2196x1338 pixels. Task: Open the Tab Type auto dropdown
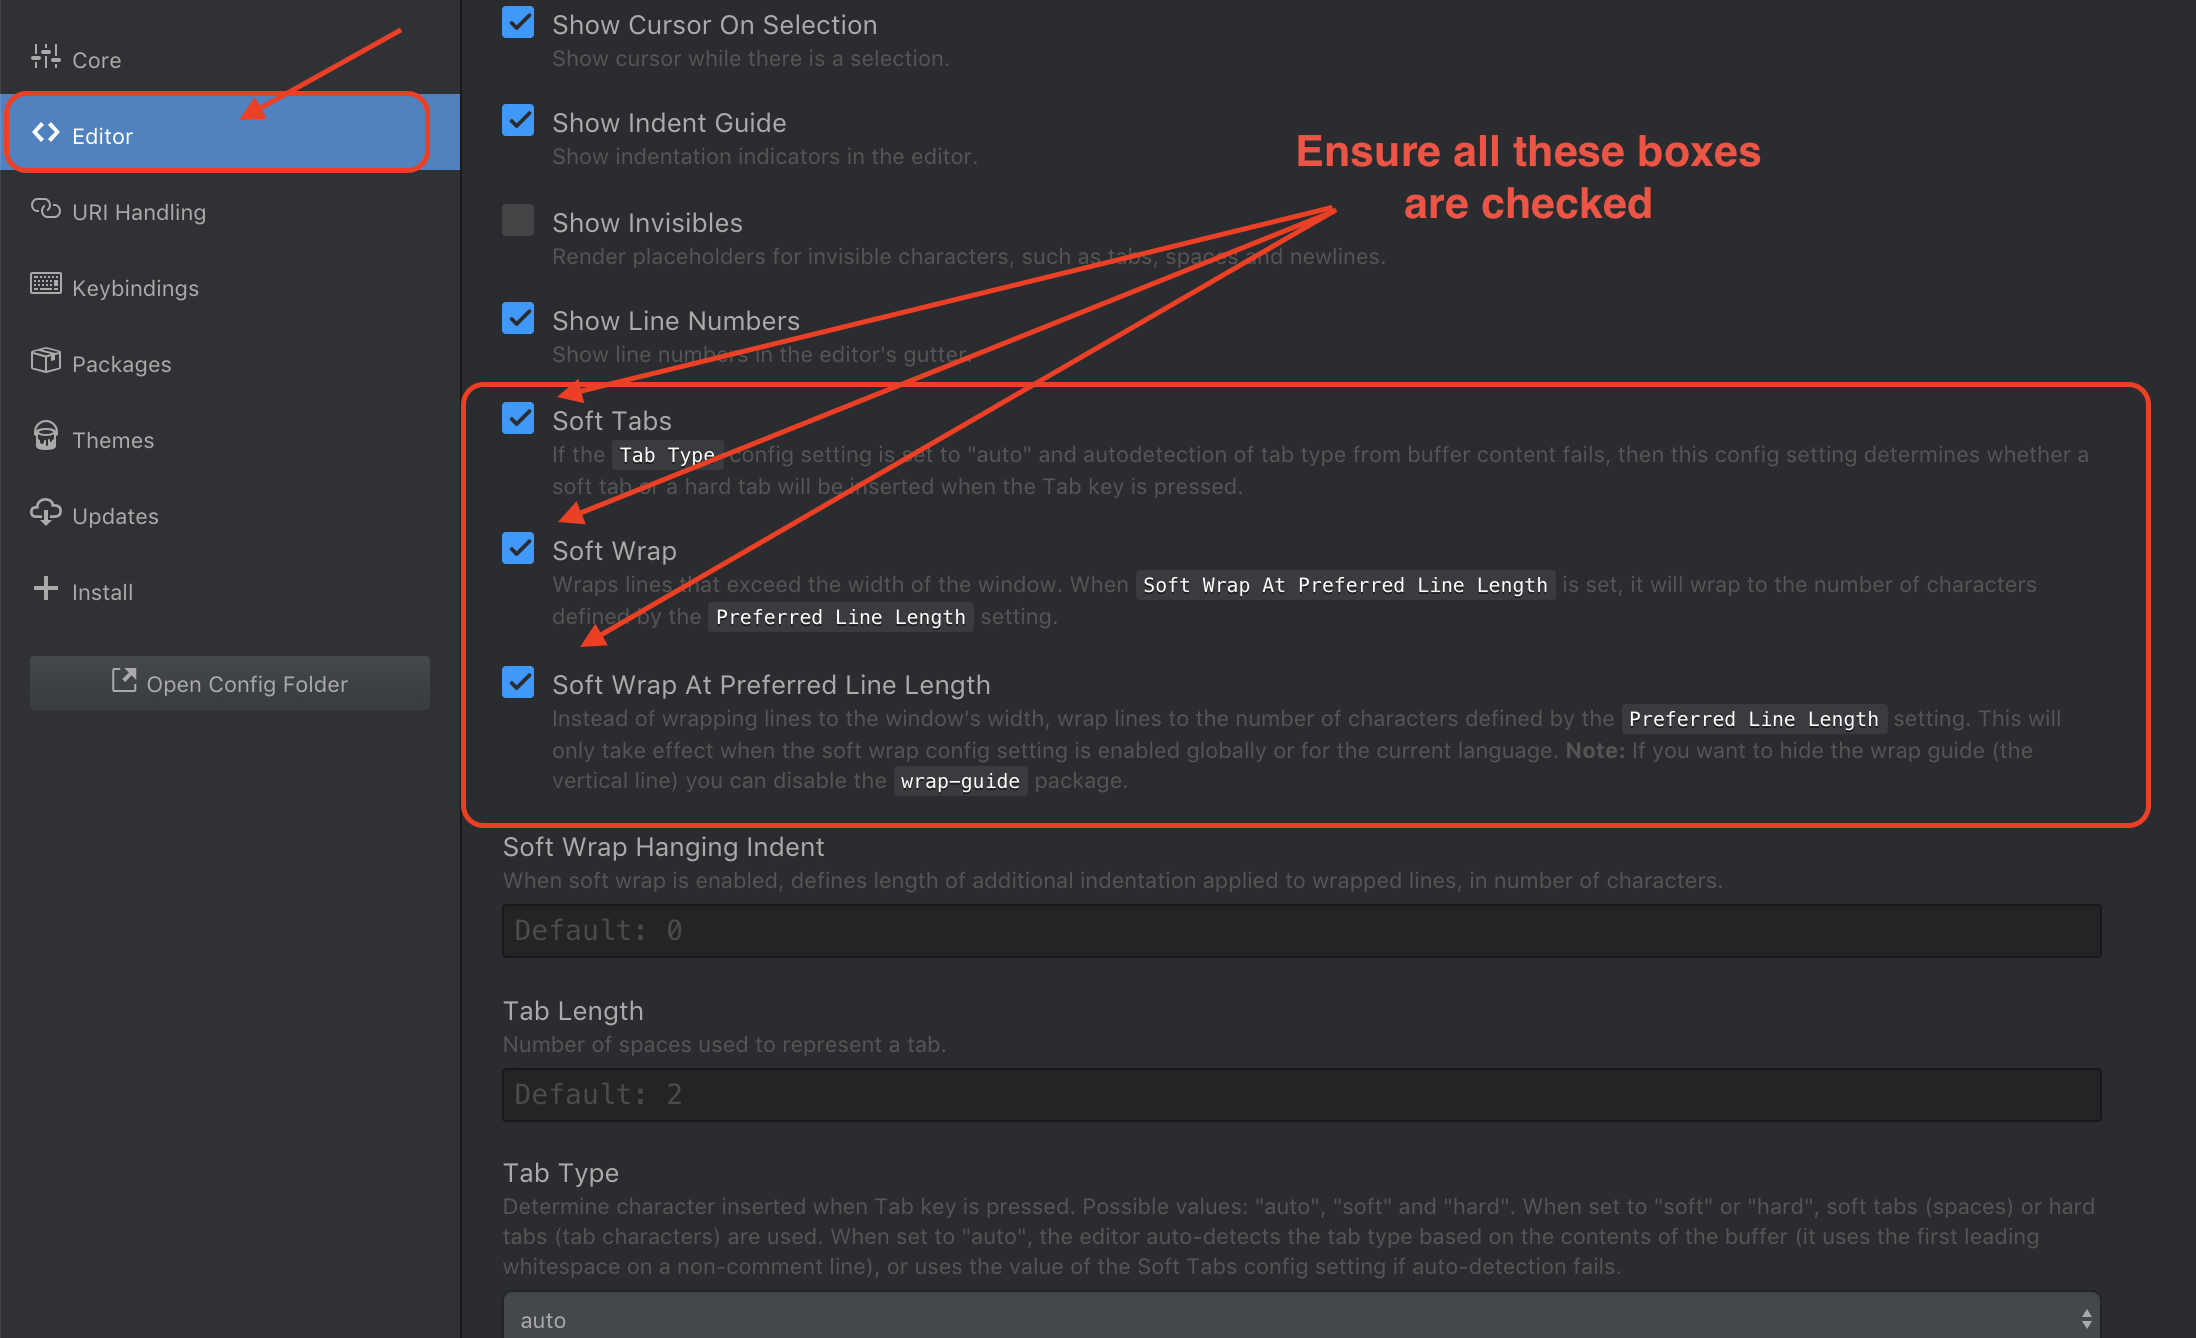point(1300,1318)
